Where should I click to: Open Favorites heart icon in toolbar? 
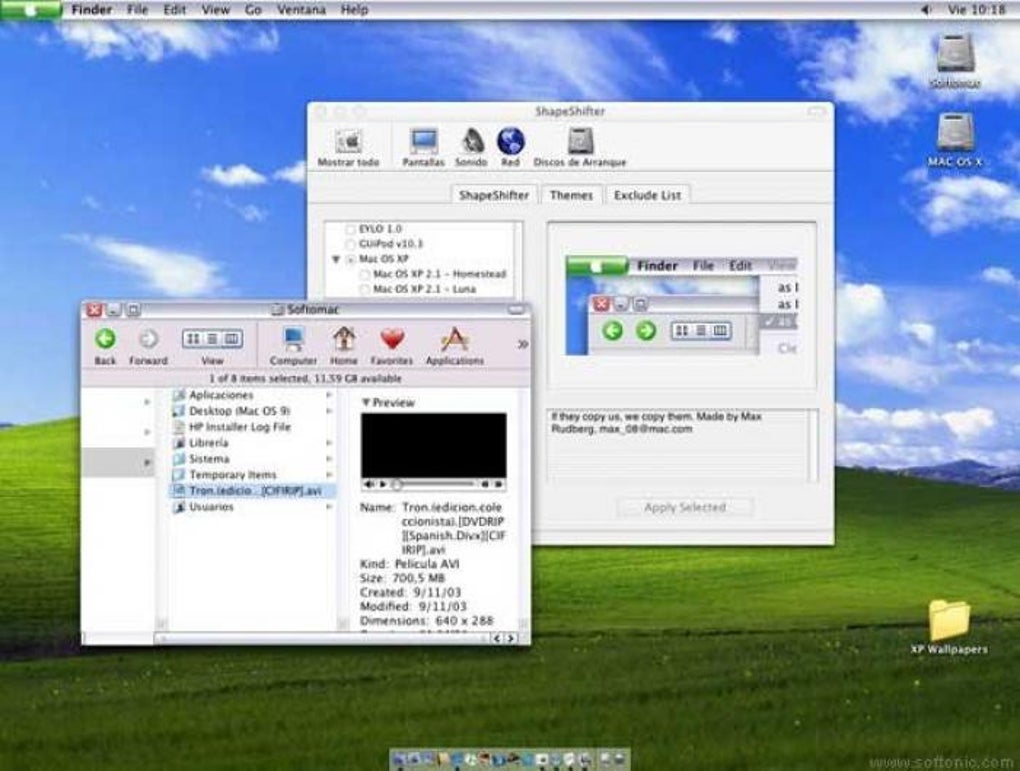(x=392, y=340)
